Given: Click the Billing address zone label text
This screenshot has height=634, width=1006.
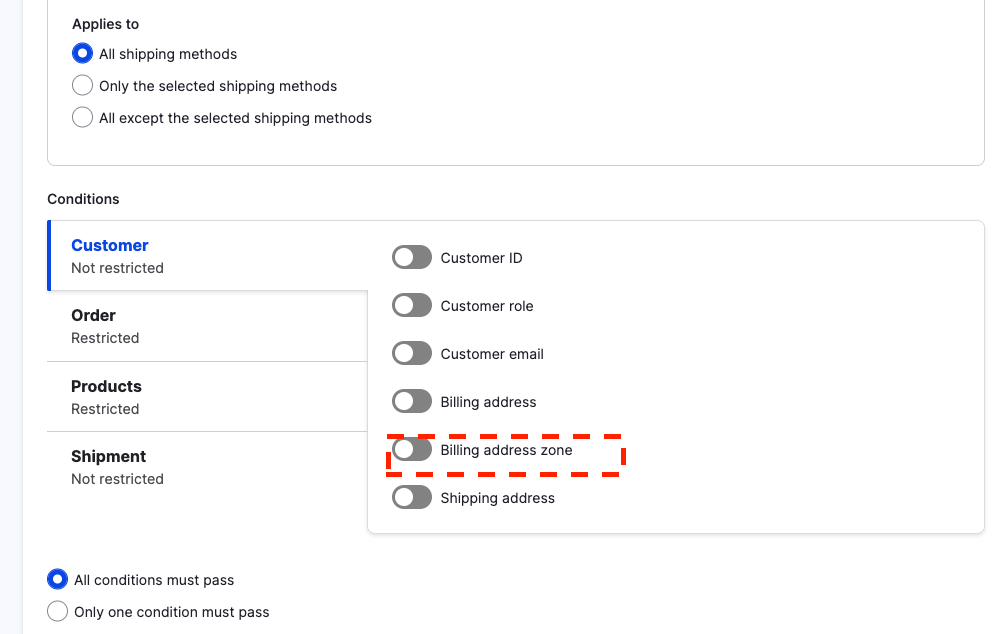Looking at the screenshot, I should (507, 449).
